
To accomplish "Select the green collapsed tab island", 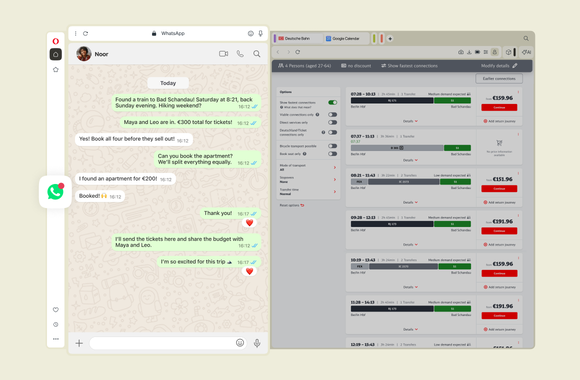I will click(x=374, y=38).
